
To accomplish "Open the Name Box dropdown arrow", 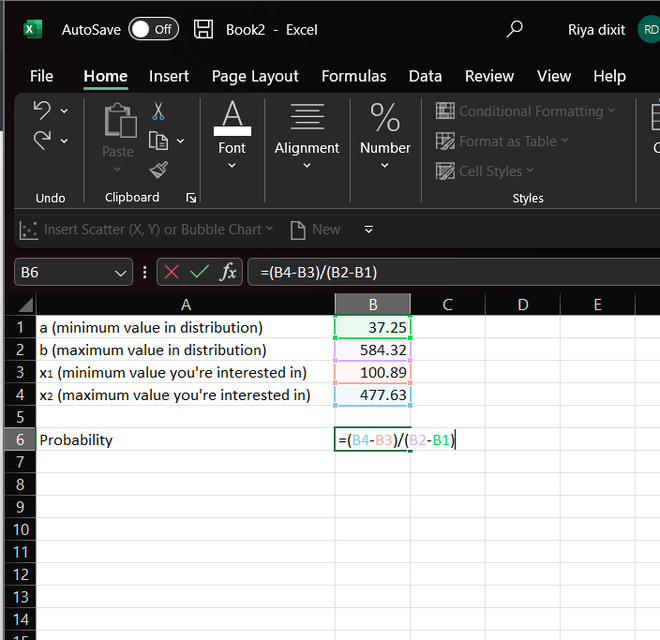I will coord(121,272).
